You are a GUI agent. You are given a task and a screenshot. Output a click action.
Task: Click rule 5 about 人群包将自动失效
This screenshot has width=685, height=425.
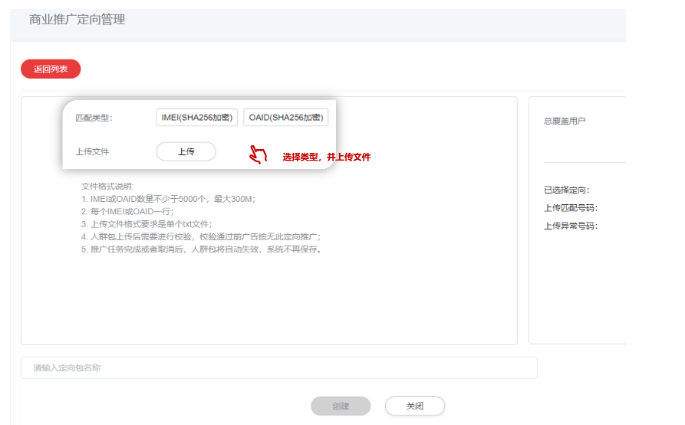(201, 249)
